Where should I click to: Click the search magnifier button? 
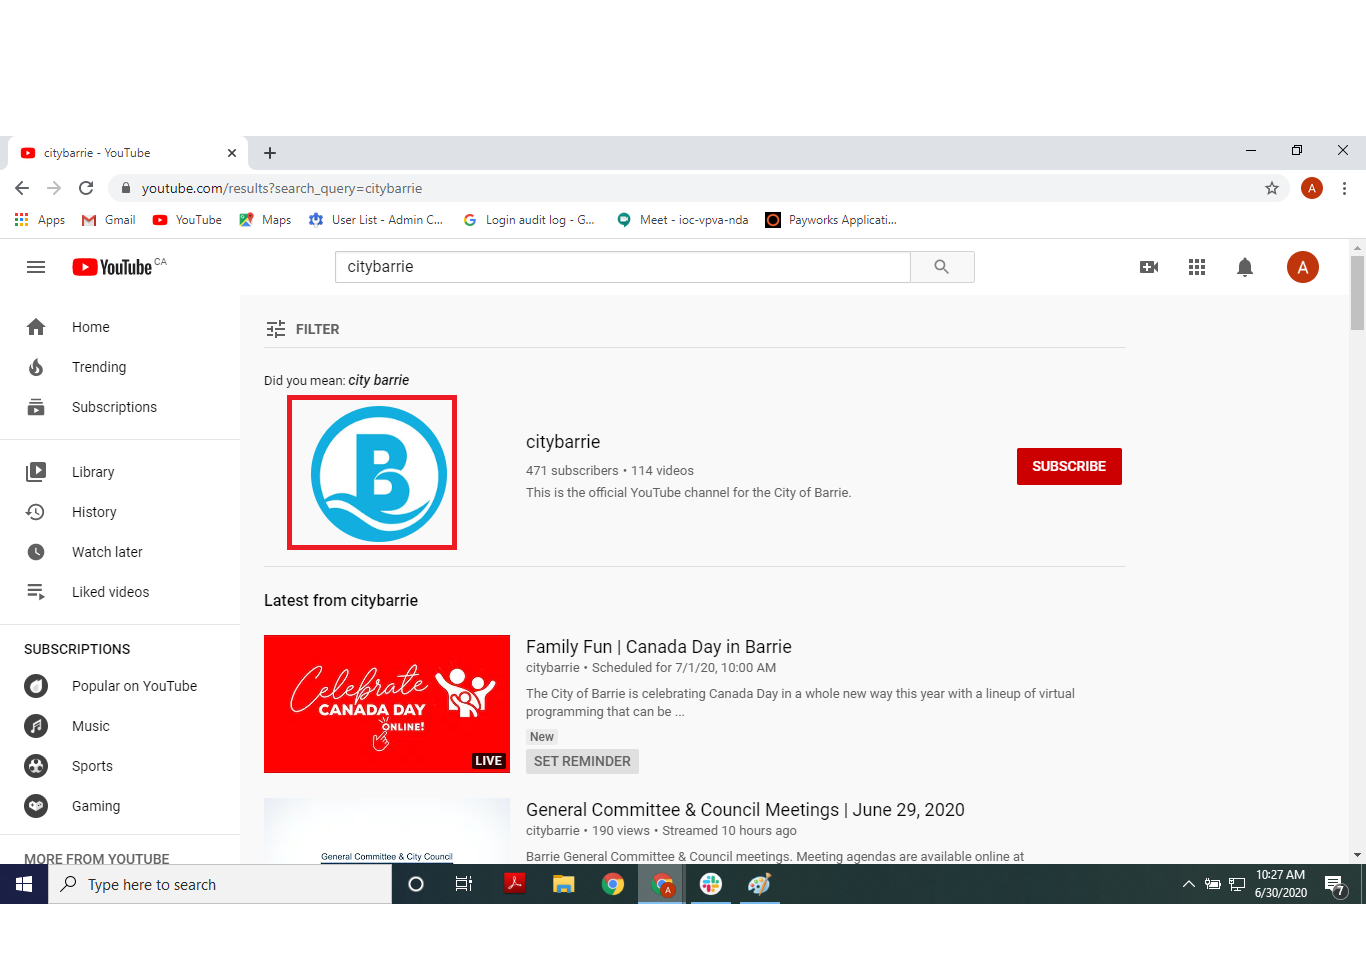pyautogui.click(x=942, y=267)
